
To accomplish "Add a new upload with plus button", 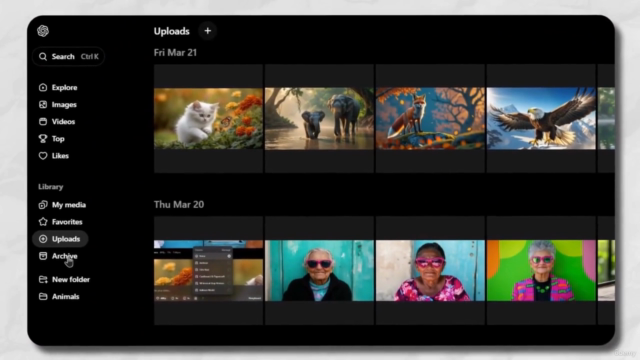I will tap(207, 31).
